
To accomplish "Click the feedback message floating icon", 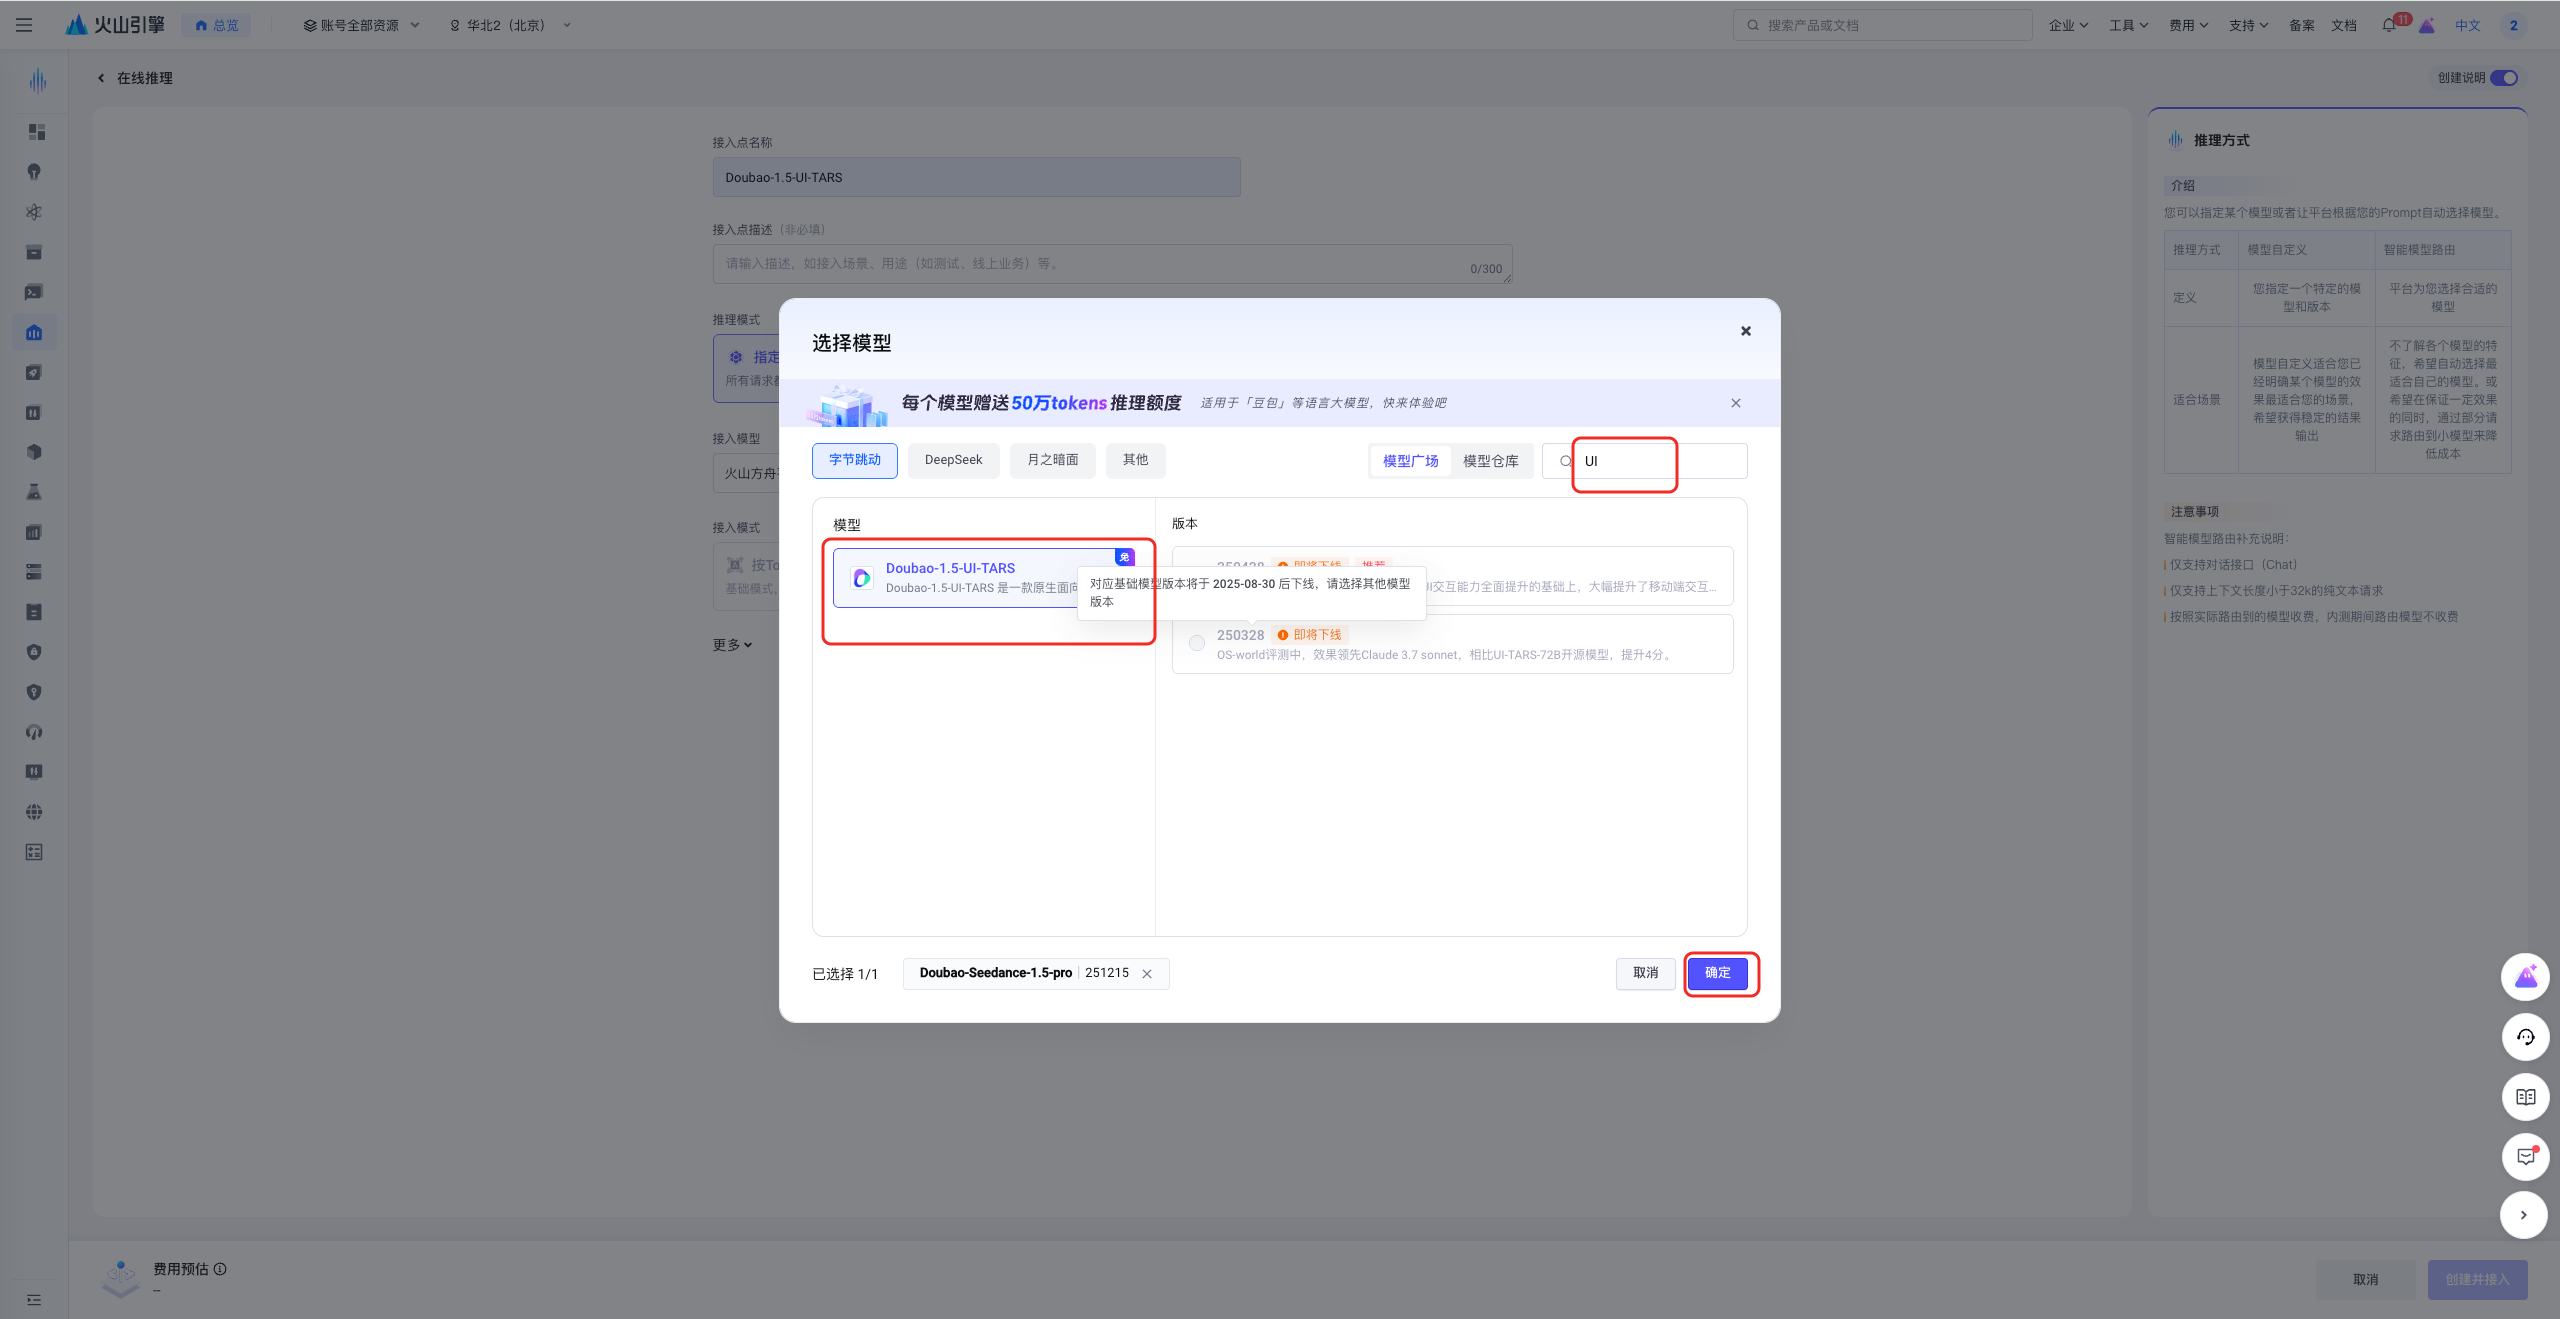I will (2525, 1157).
